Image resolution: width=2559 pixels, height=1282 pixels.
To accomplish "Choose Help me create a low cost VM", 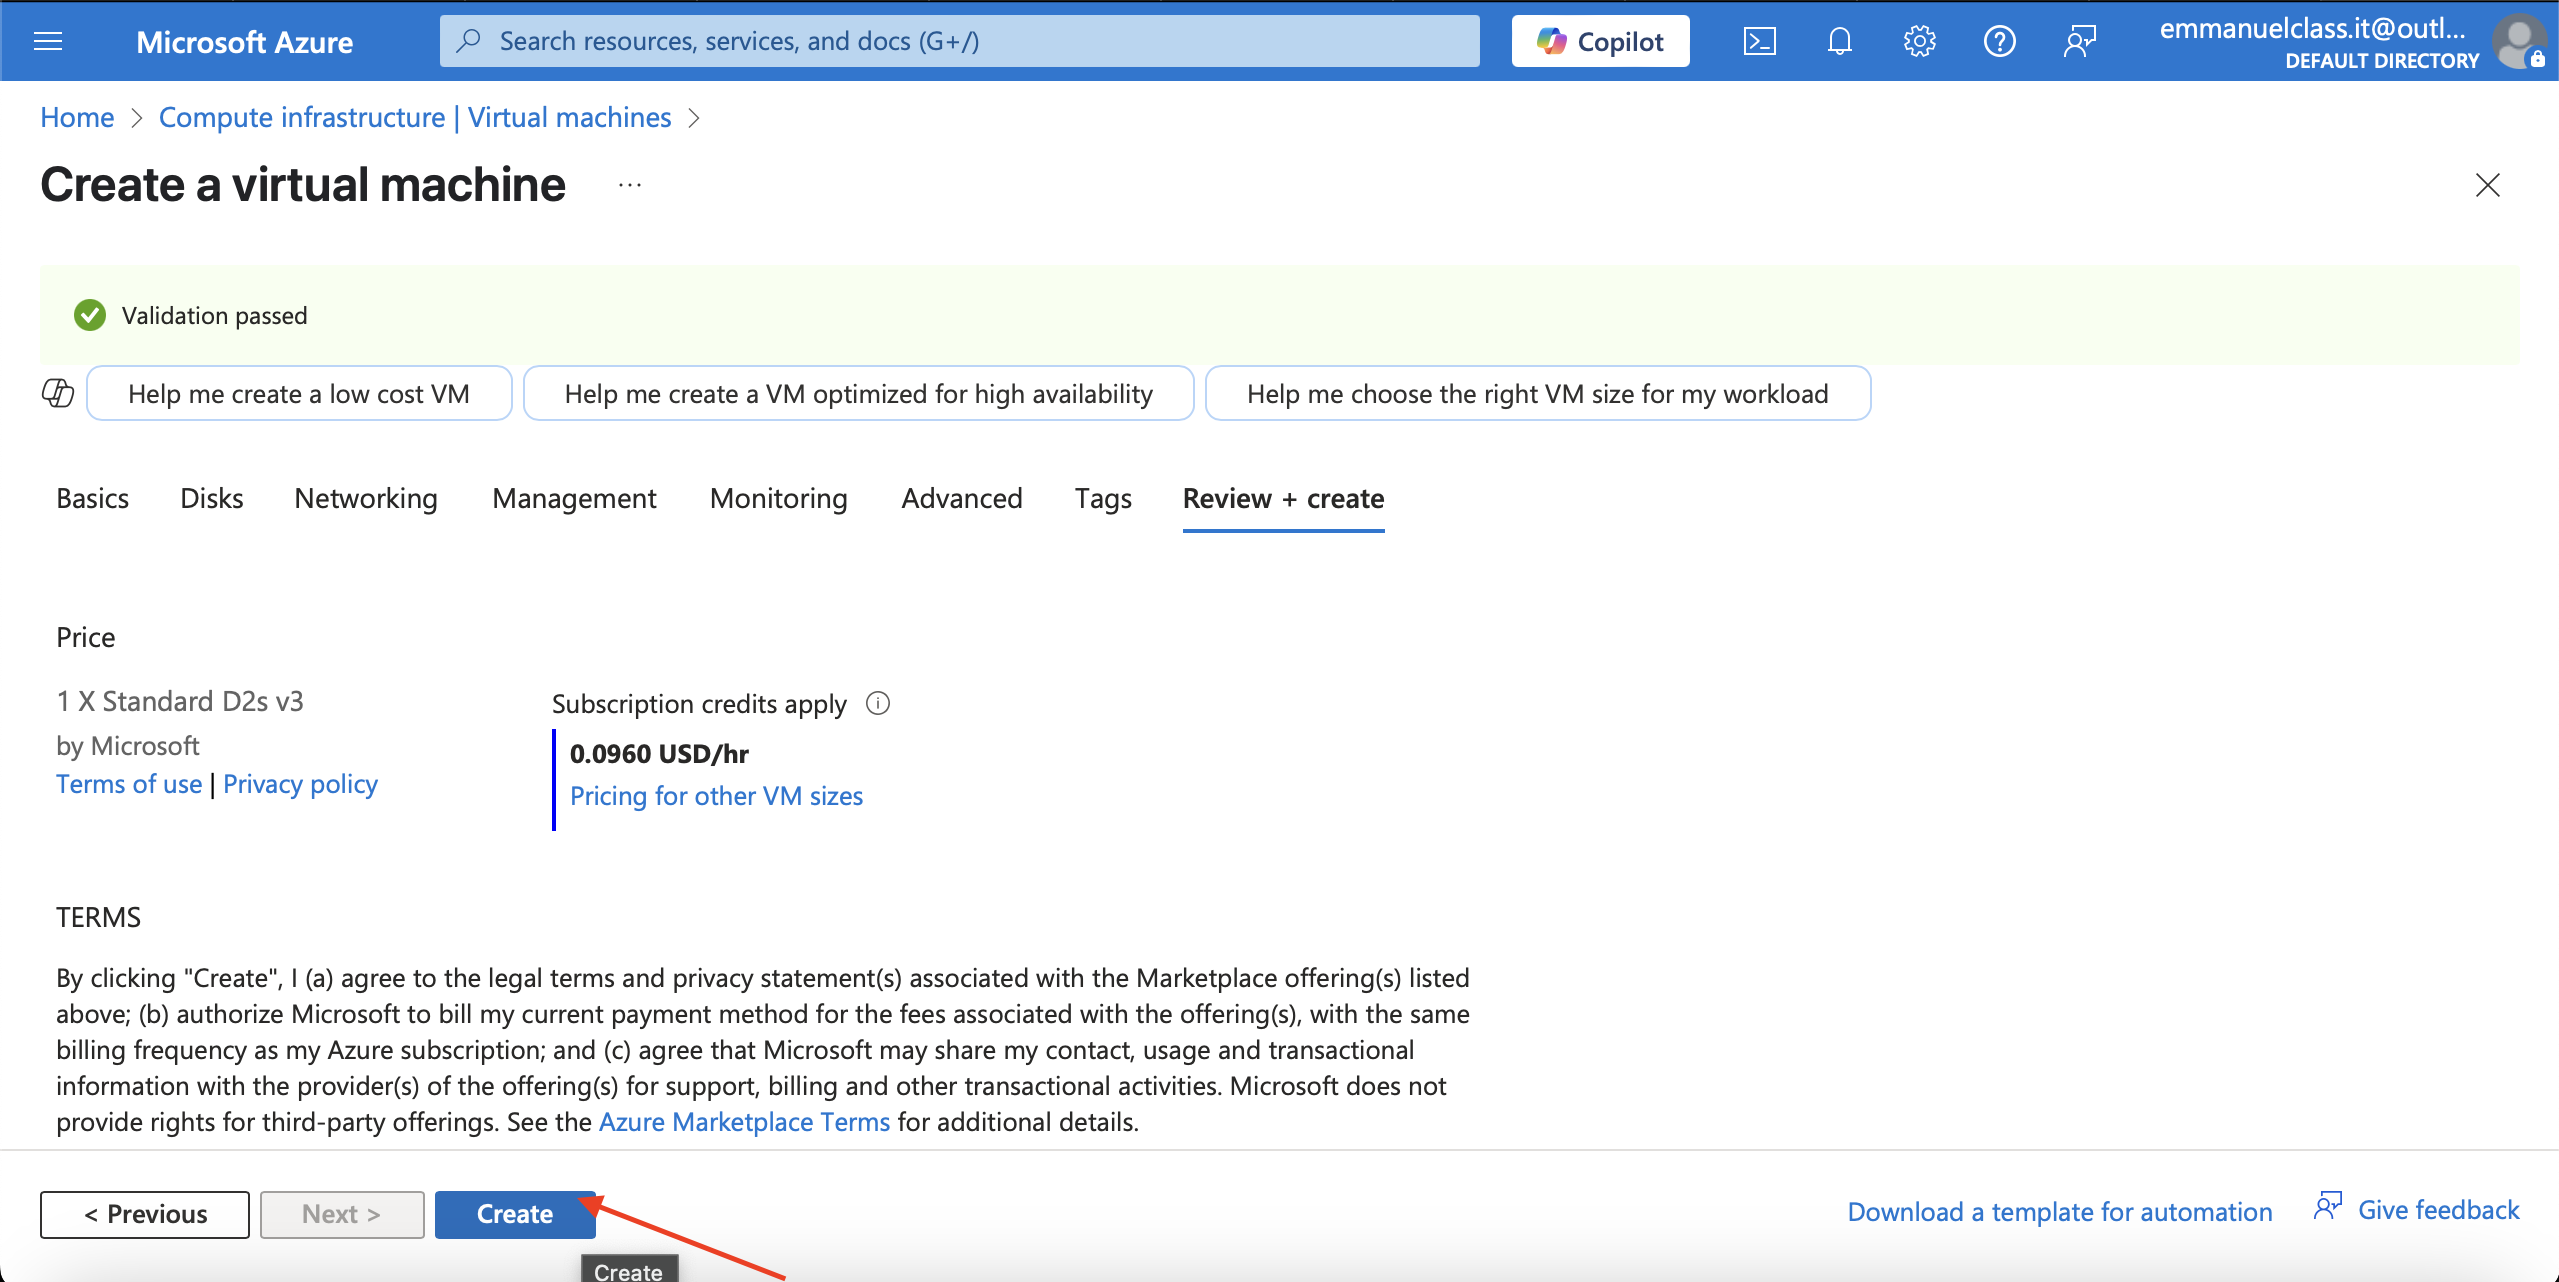I will pos(299,393).
